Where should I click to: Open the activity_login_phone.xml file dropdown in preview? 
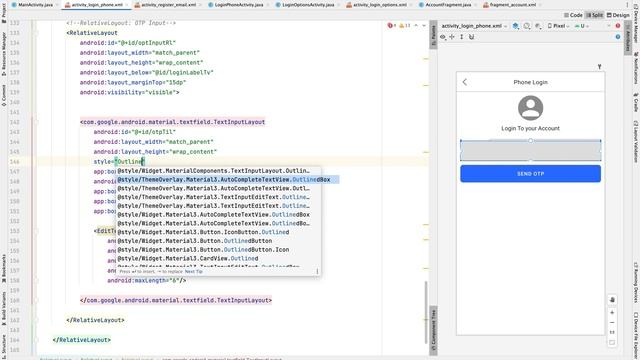[x=475, y=26]
